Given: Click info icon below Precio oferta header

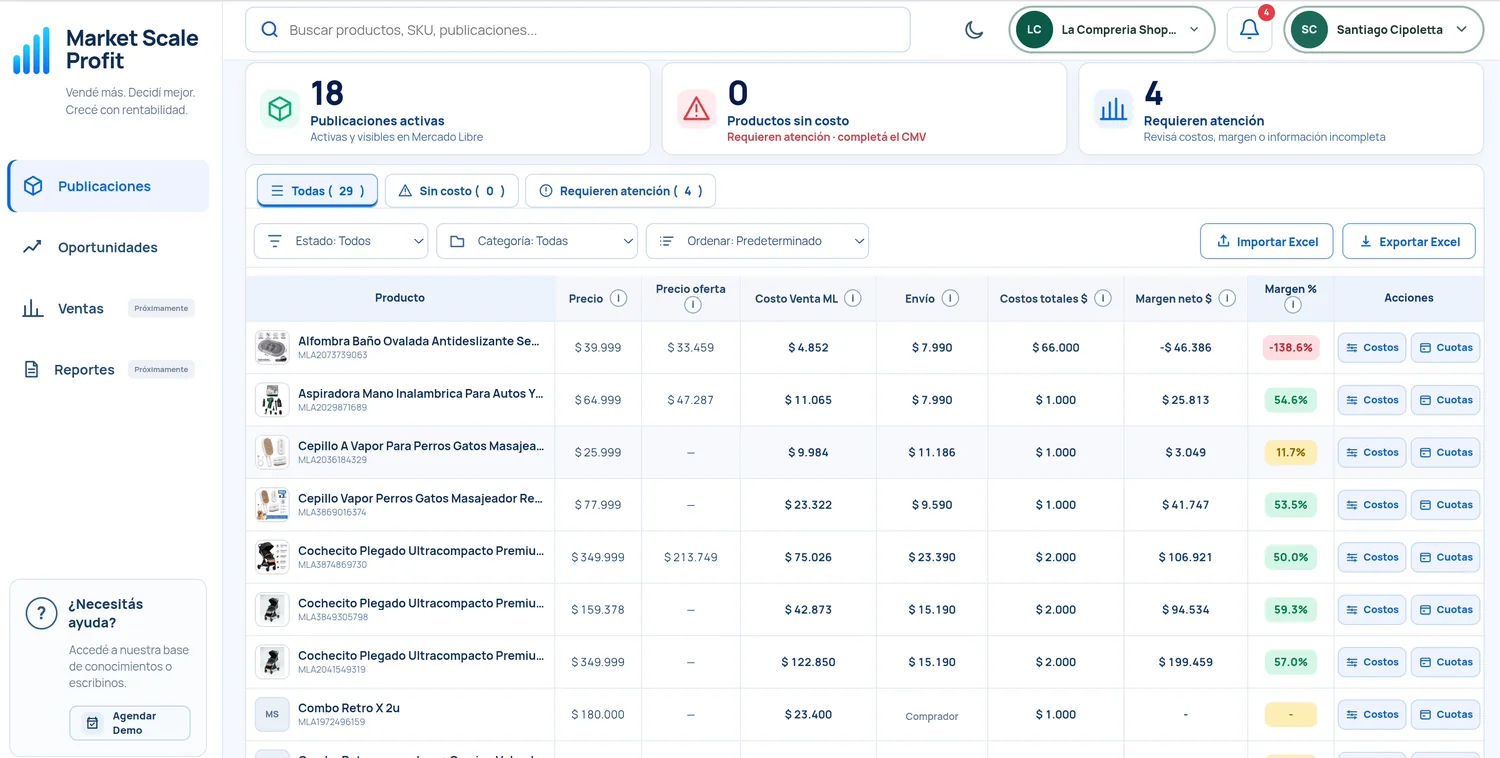Looking at the screenshot, I should click(x=692, y=305).
